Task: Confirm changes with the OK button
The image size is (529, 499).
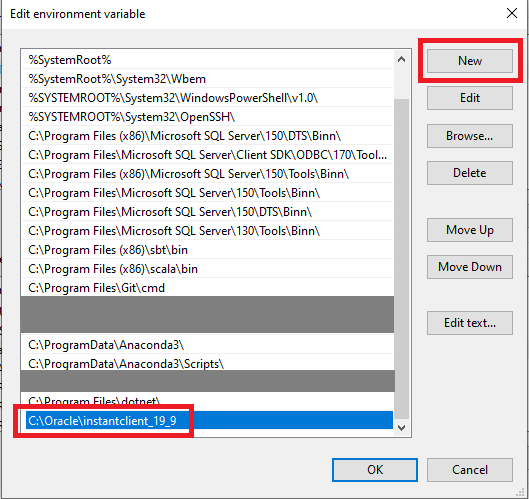Action: pyautogui.click(x=375, y=470)
